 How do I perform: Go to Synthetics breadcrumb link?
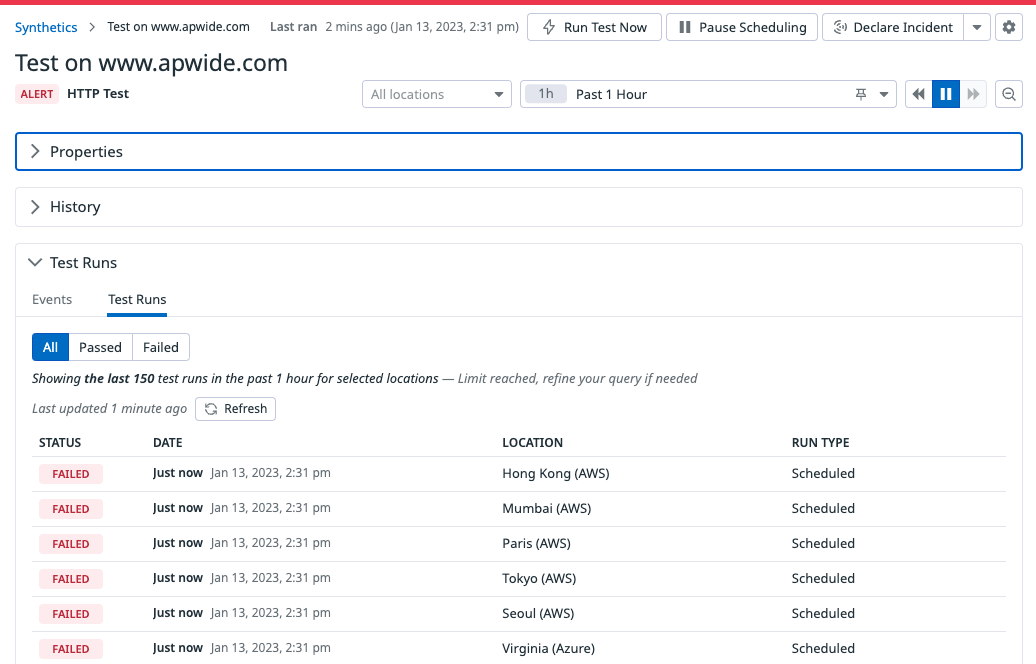[x=46, y=27]
